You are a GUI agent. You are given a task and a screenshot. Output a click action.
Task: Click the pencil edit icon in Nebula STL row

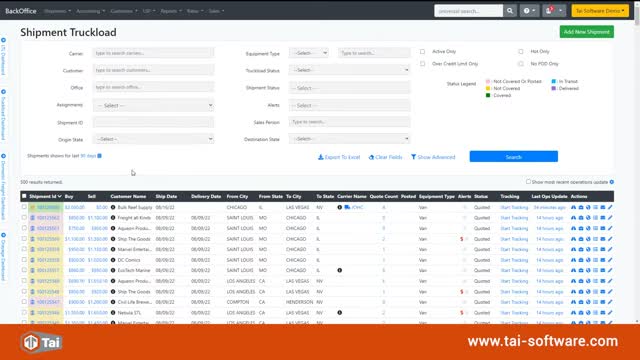610,313
